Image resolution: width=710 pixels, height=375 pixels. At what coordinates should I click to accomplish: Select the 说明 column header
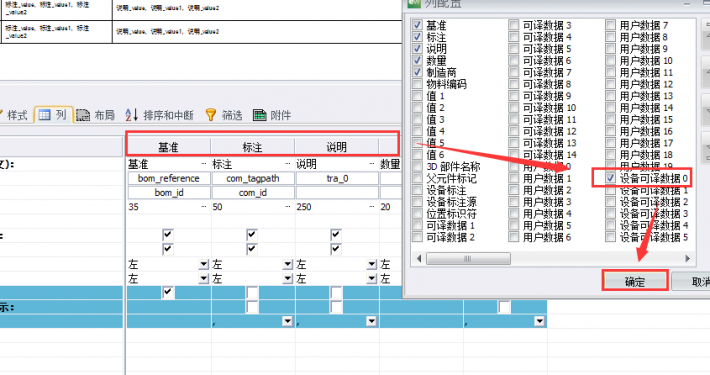pyautogui.click(x=336, y=147)
